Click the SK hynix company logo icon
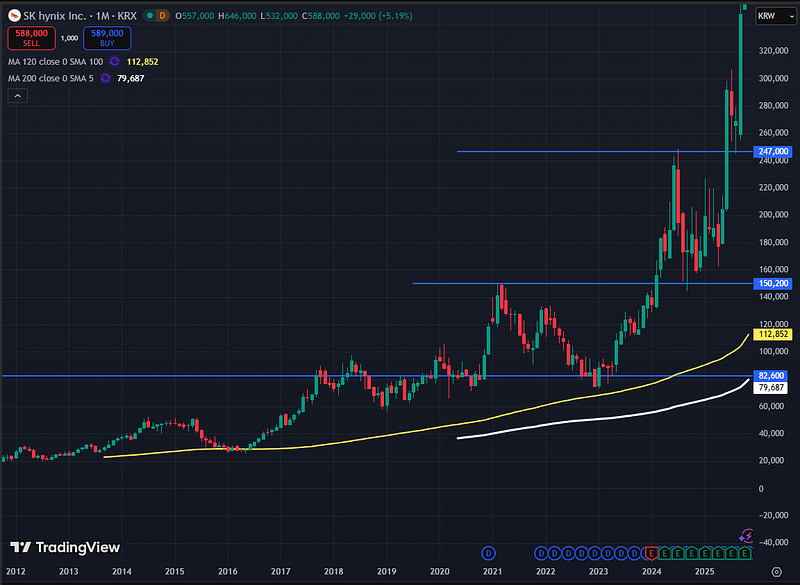This screenshot has width=800, height=585. 14,16
